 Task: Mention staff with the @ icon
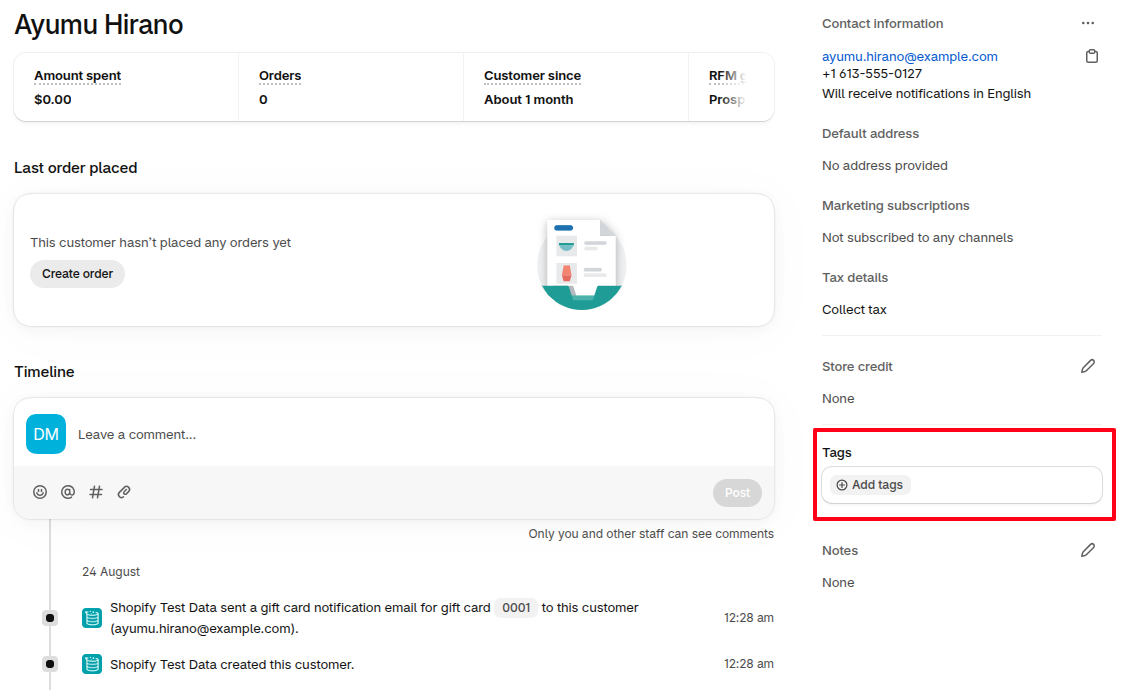pos(67,492)
